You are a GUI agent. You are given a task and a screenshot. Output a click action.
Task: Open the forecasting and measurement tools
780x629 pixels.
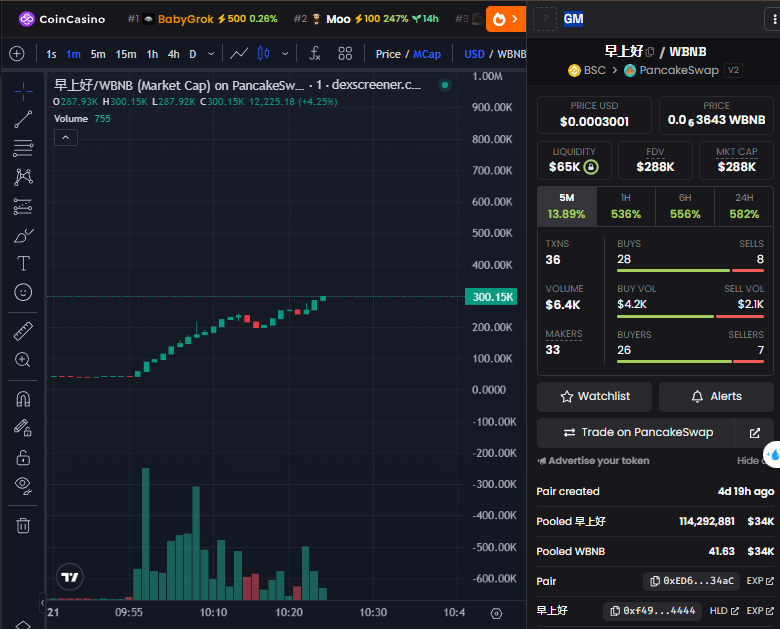click(23, 206)
